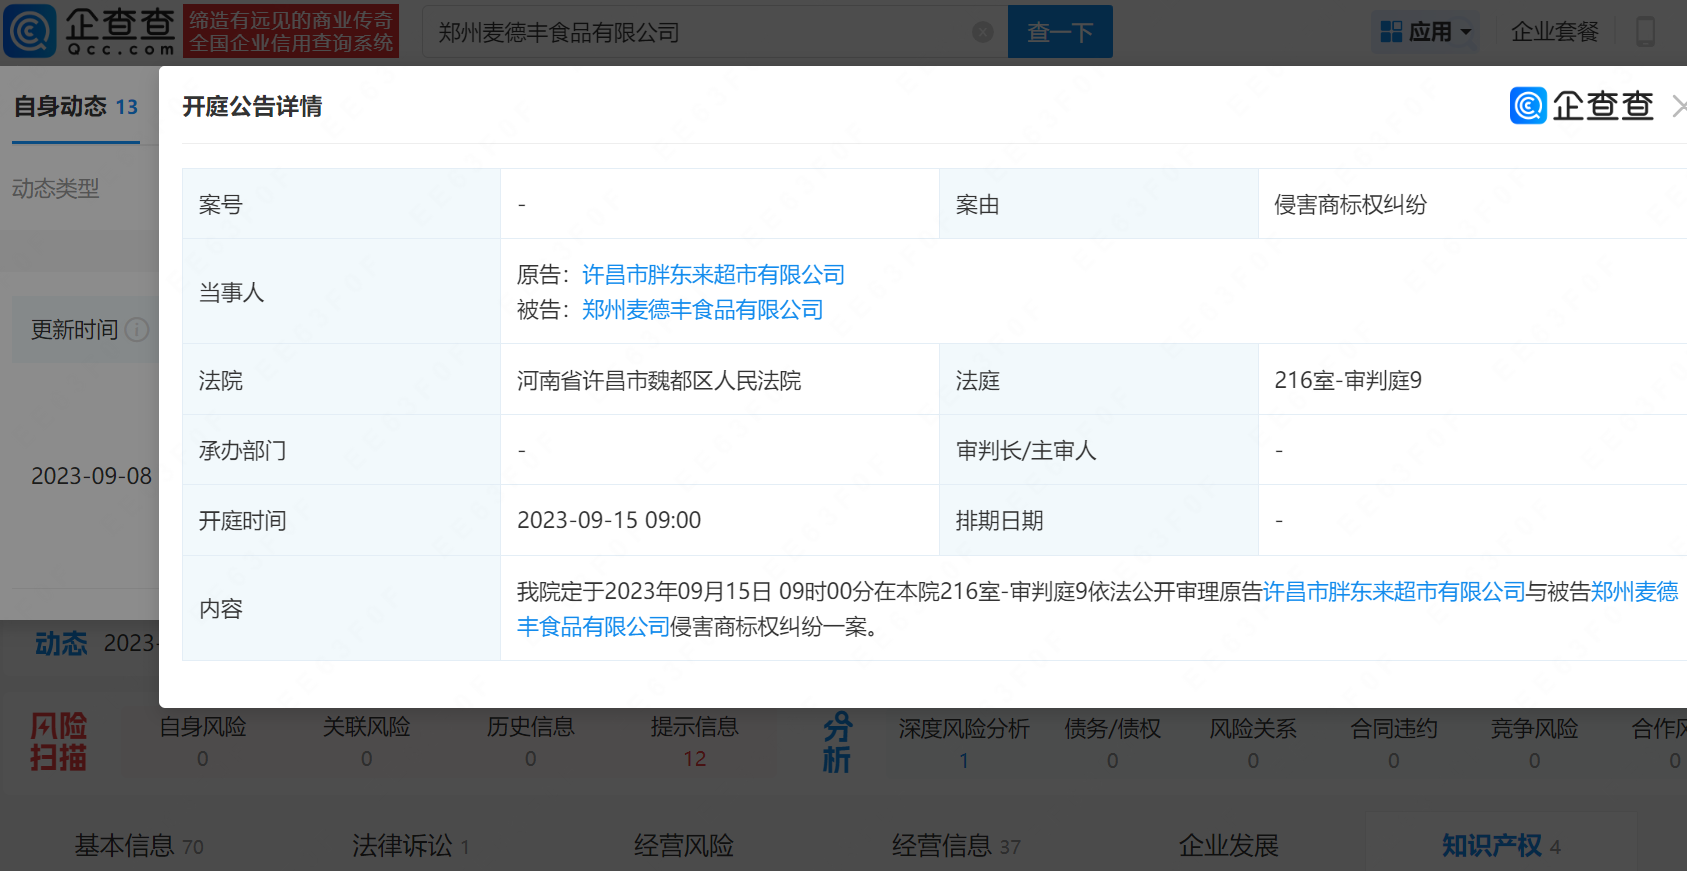The height and width of the screenshot is (871, 1687).
Task: Click the mobile phone icon
Action: point(1644,32)
